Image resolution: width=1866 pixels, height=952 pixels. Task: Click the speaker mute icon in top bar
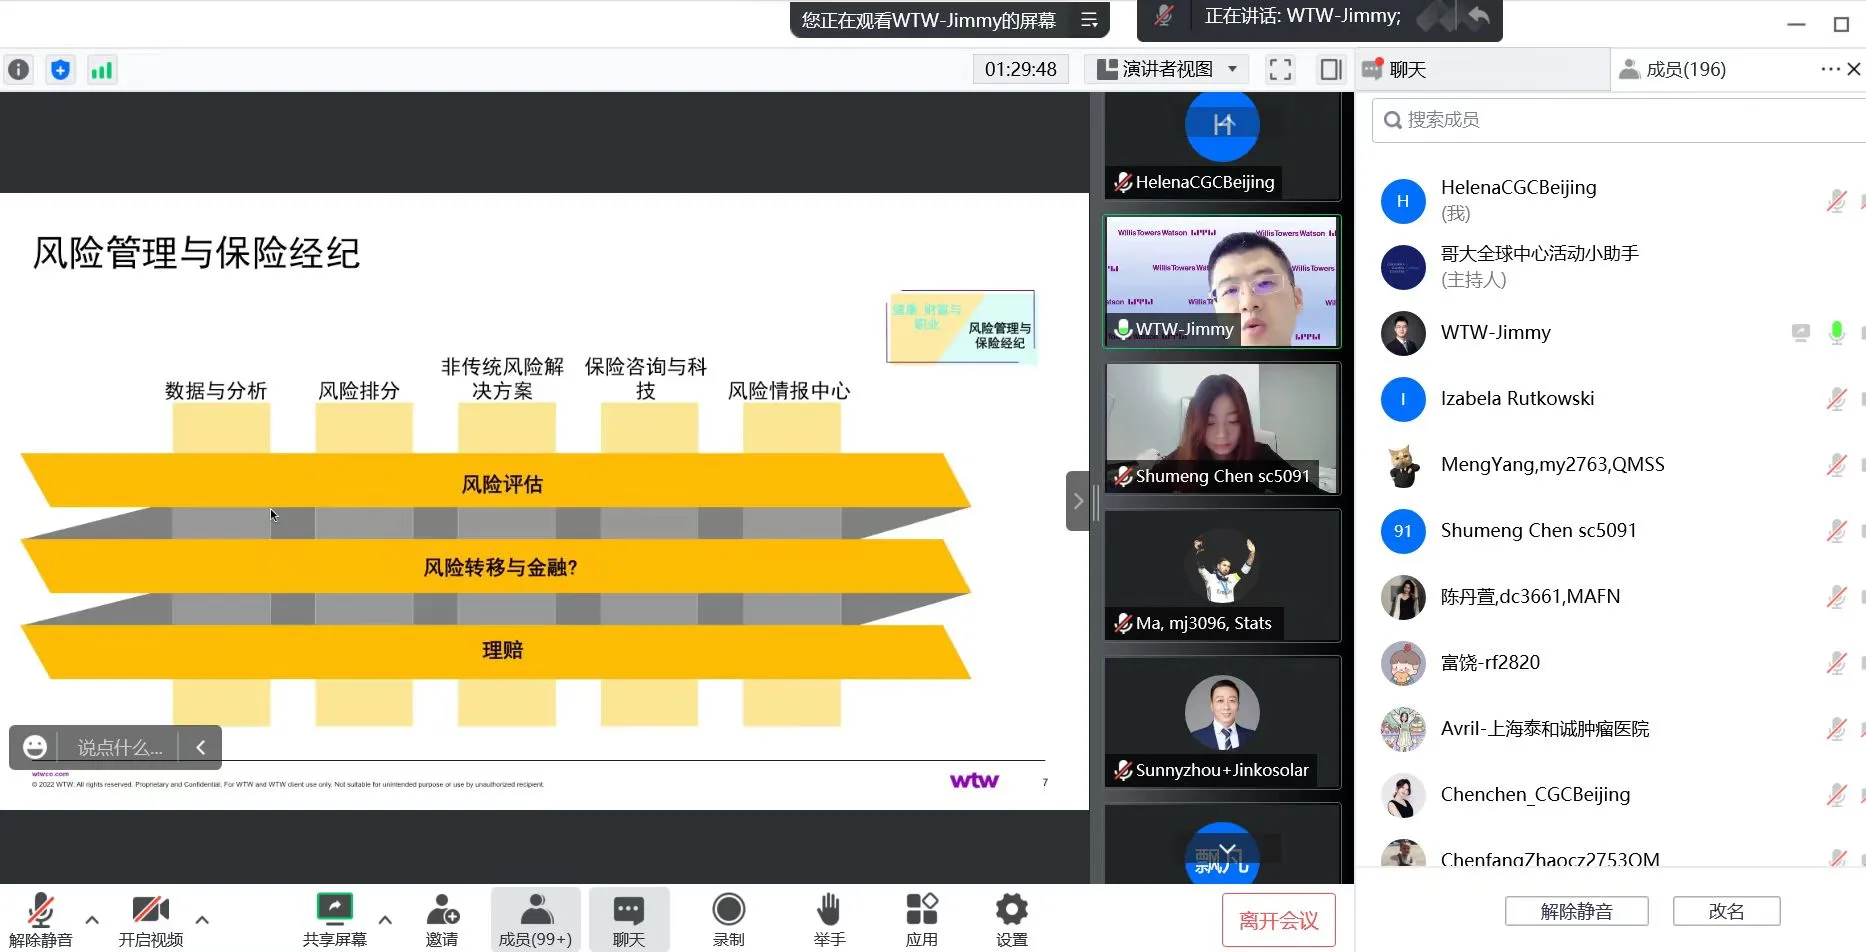coord(1164,16)
